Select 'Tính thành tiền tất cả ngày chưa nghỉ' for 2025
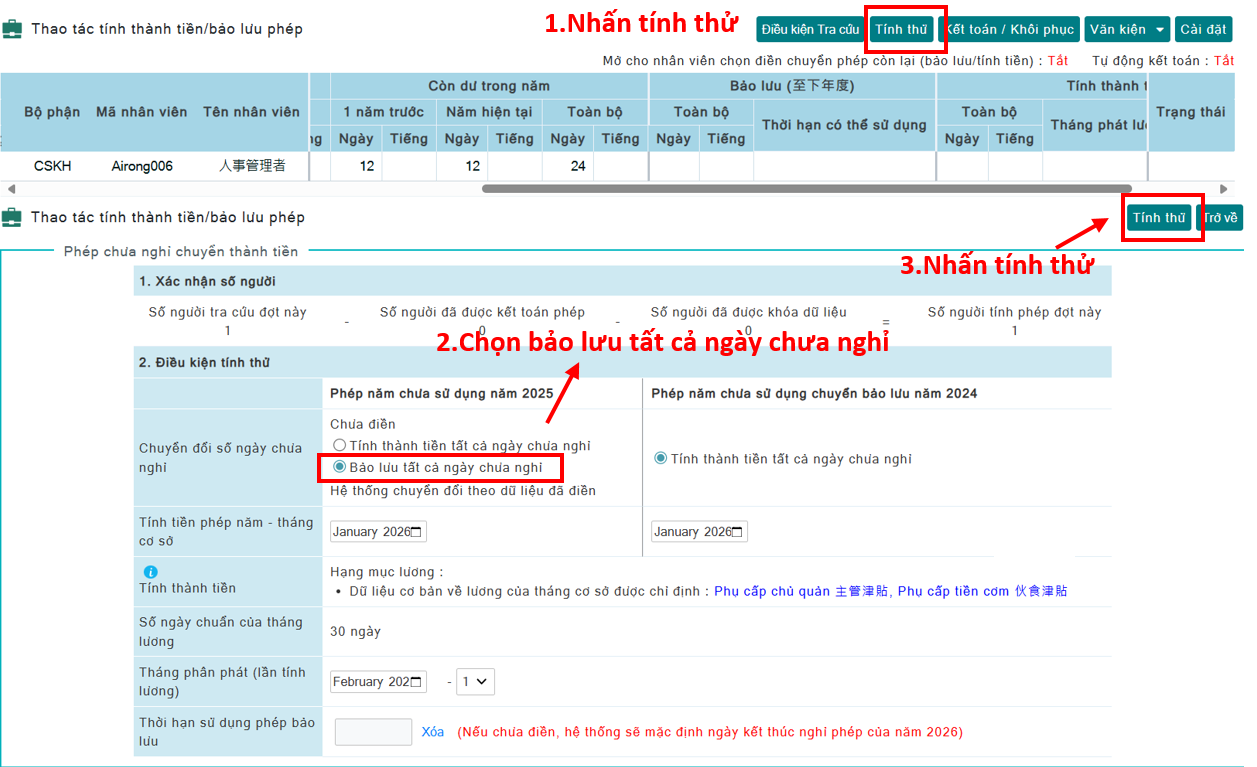This screenshot has width=1257, height=767. click(x=340, y=446)
